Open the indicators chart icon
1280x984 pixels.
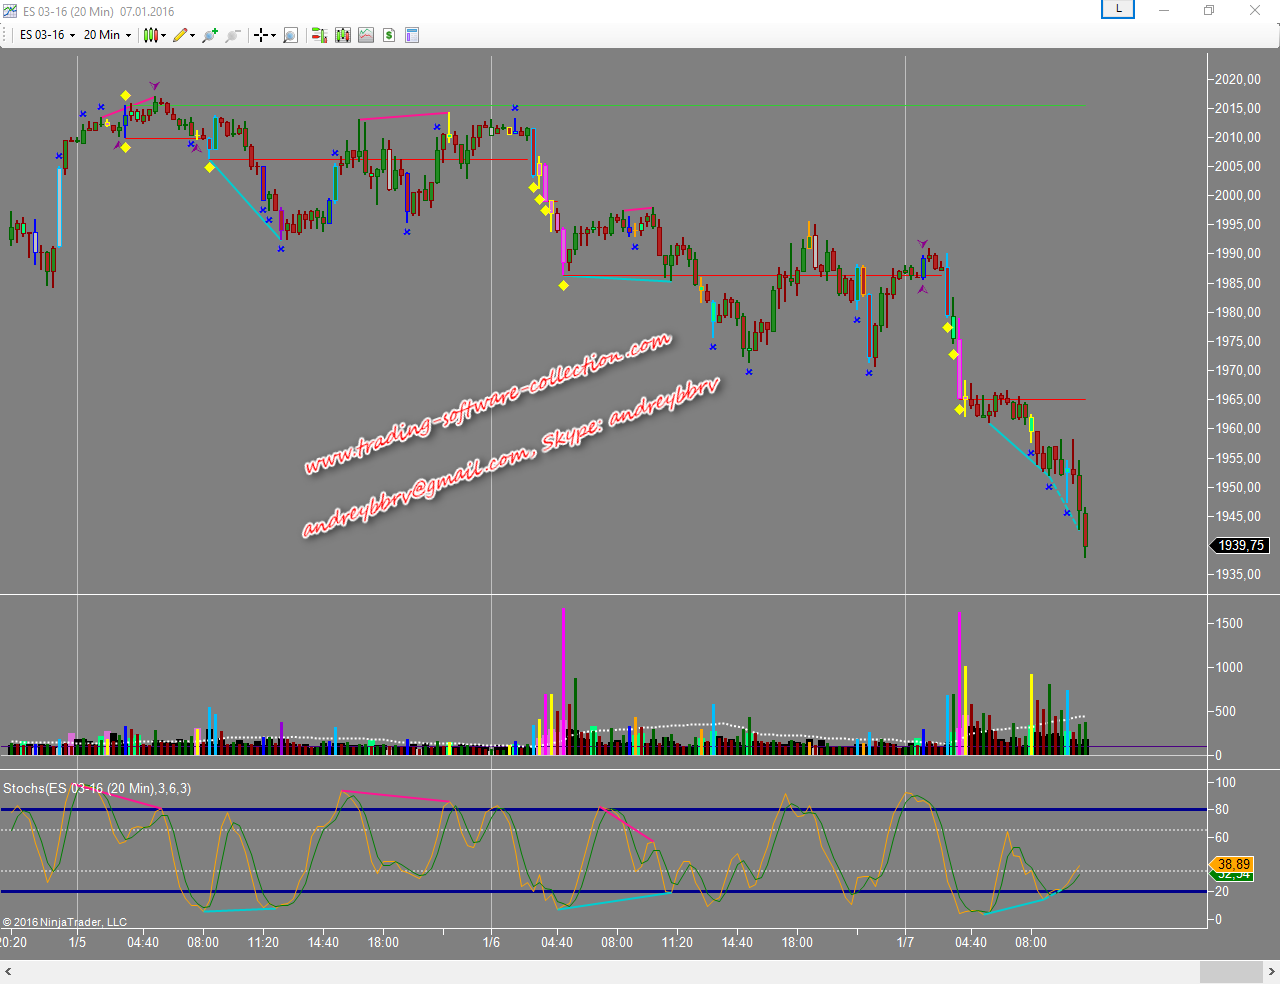[366, 35]
